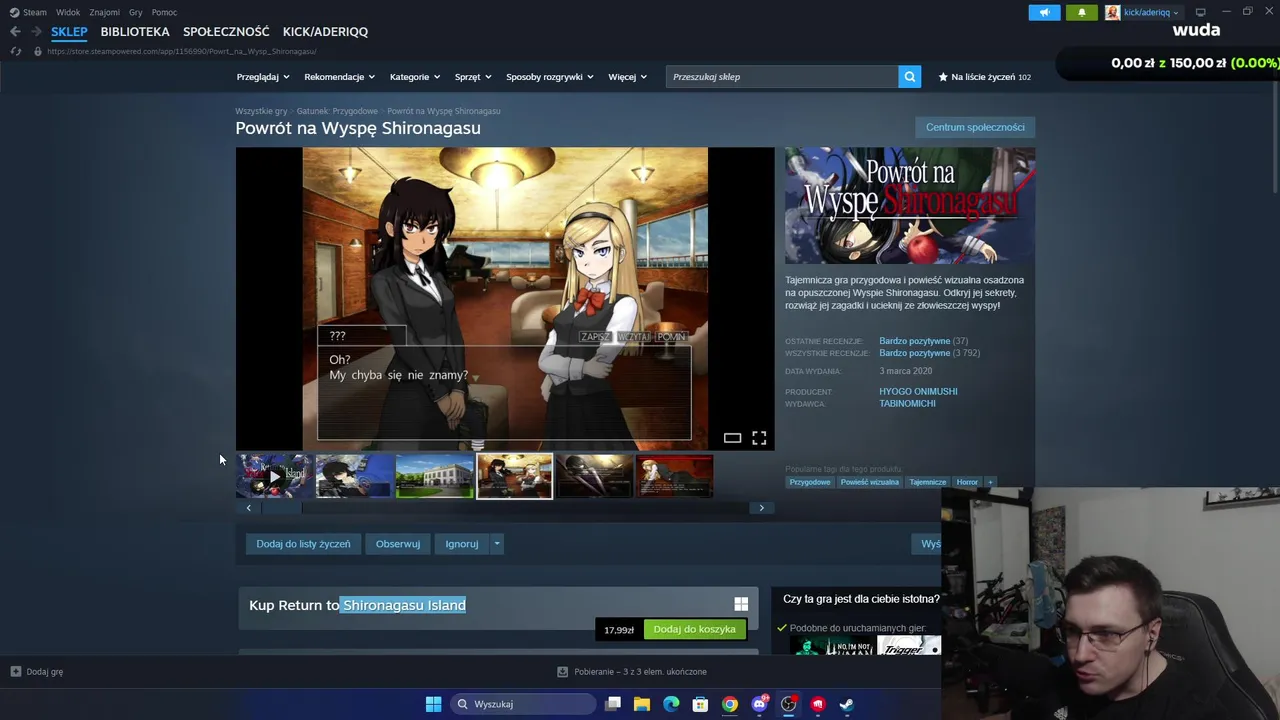This screenshot has width=1280, height=720.
Task: Expand the Przeglądaj dropdown
Action: point(263,77)
